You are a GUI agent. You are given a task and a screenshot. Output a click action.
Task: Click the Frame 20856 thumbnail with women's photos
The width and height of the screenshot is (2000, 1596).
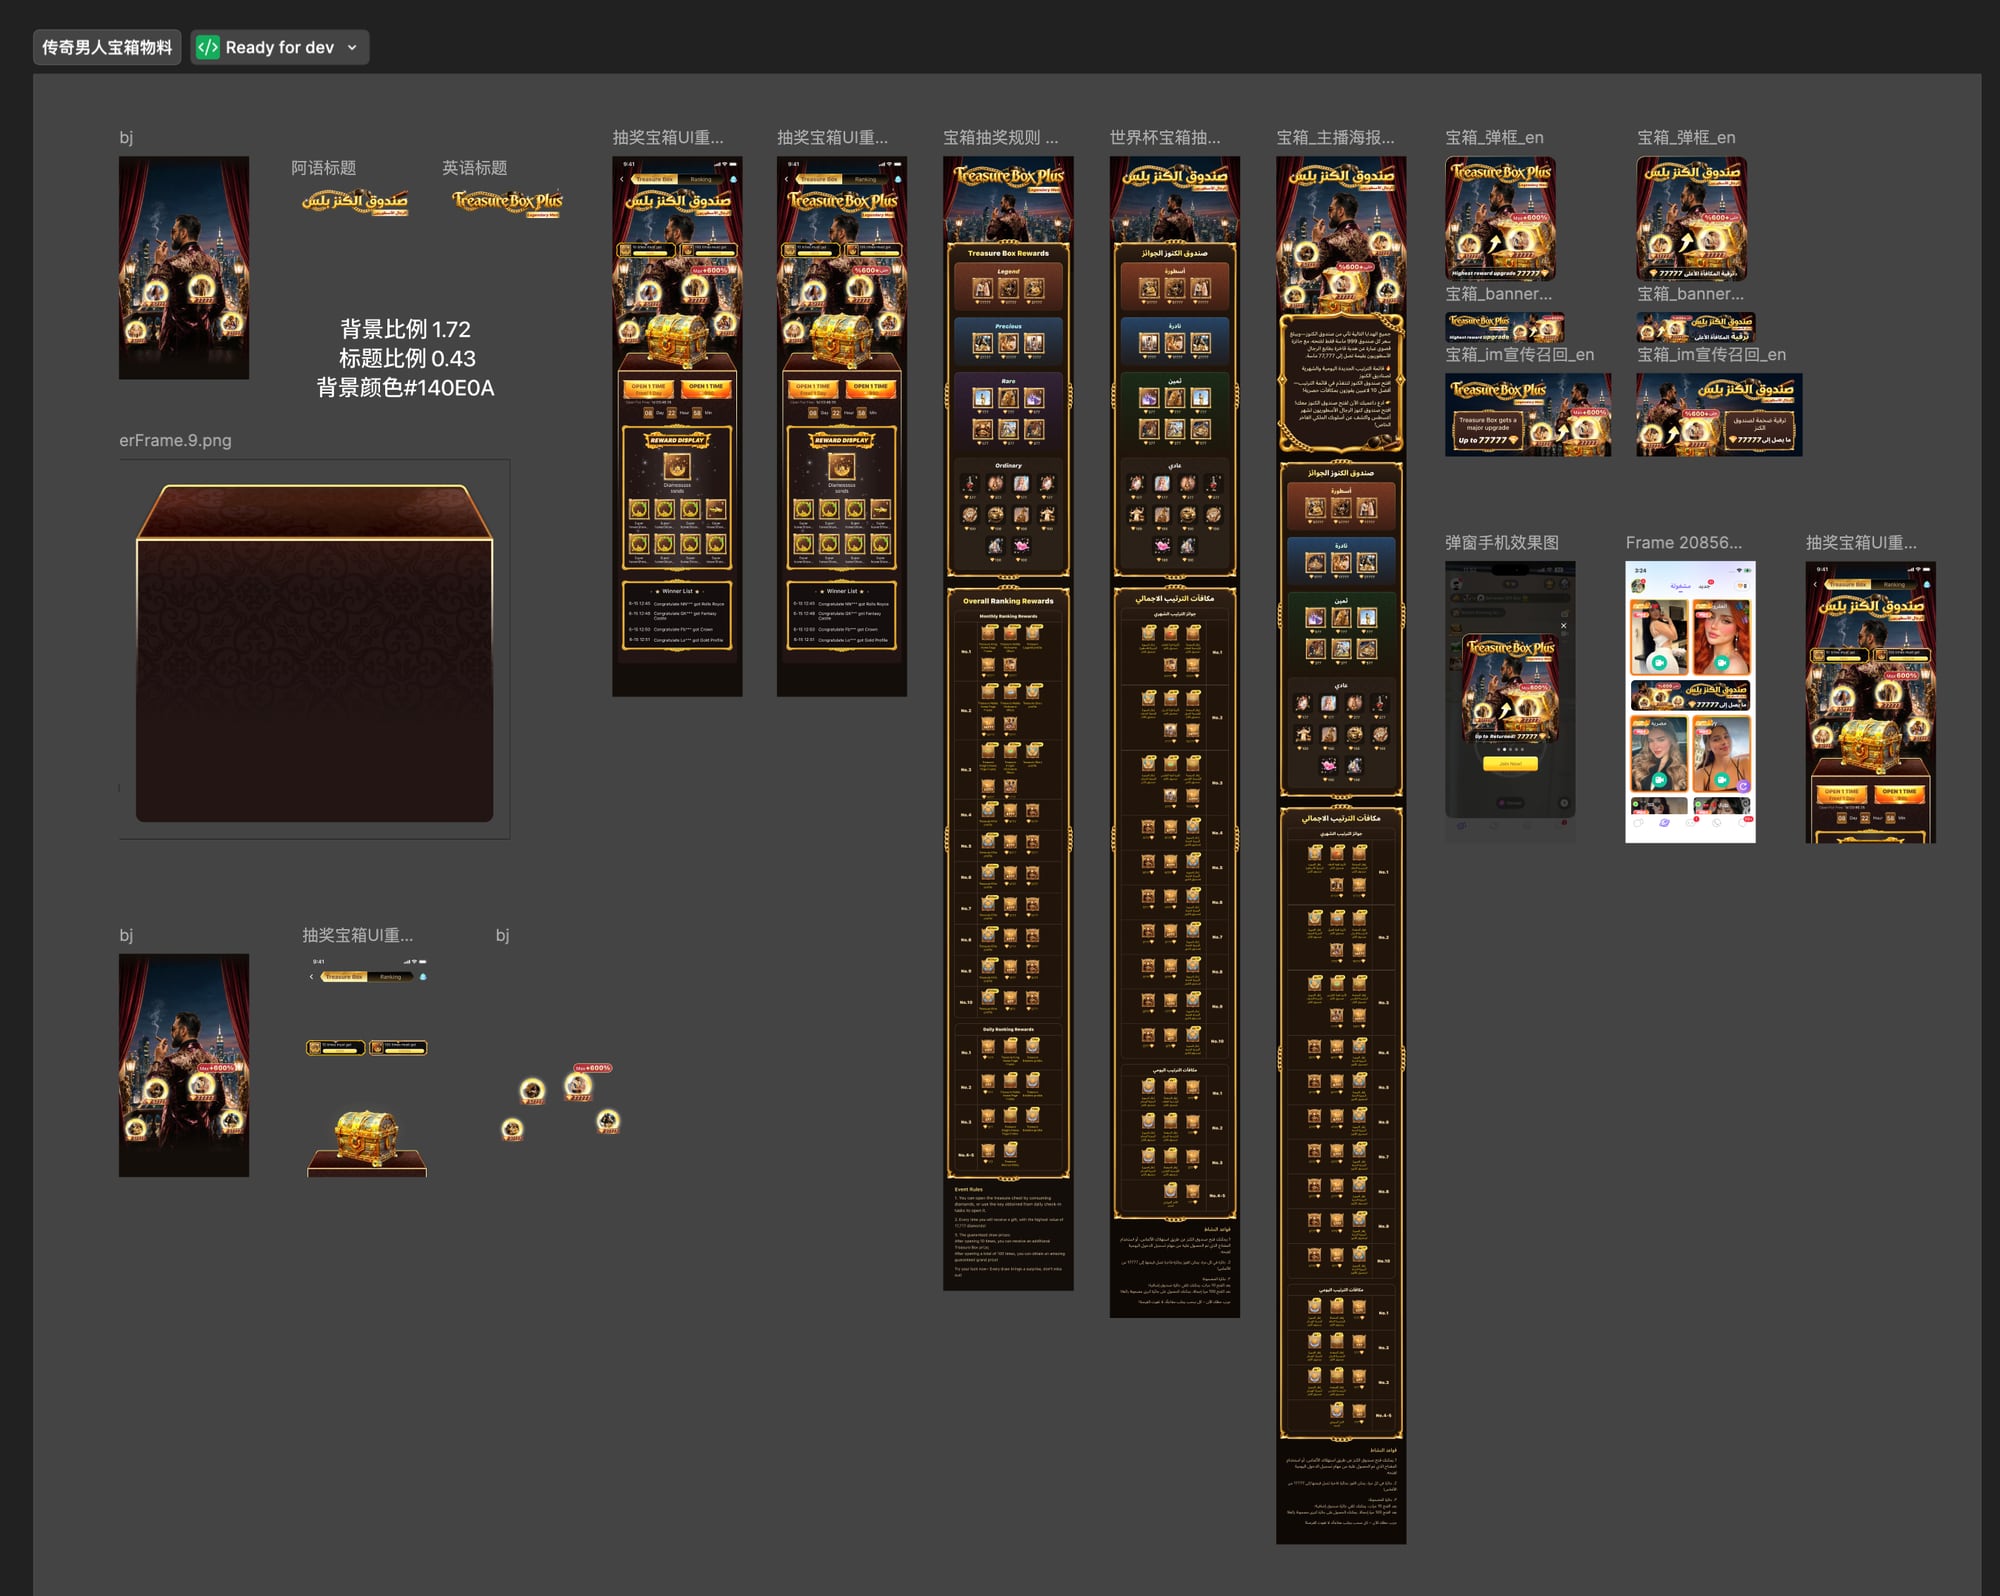(x=1690, y=702)
